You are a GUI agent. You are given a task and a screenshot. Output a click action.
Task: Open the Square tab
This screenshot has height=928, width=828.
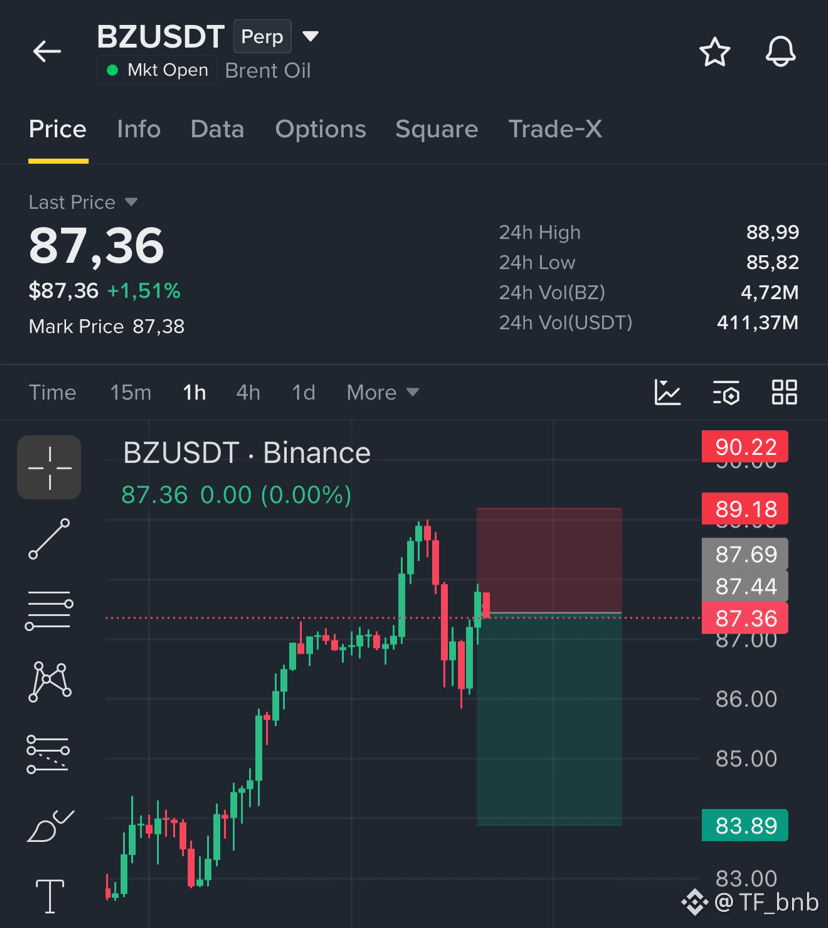point(437,129)
